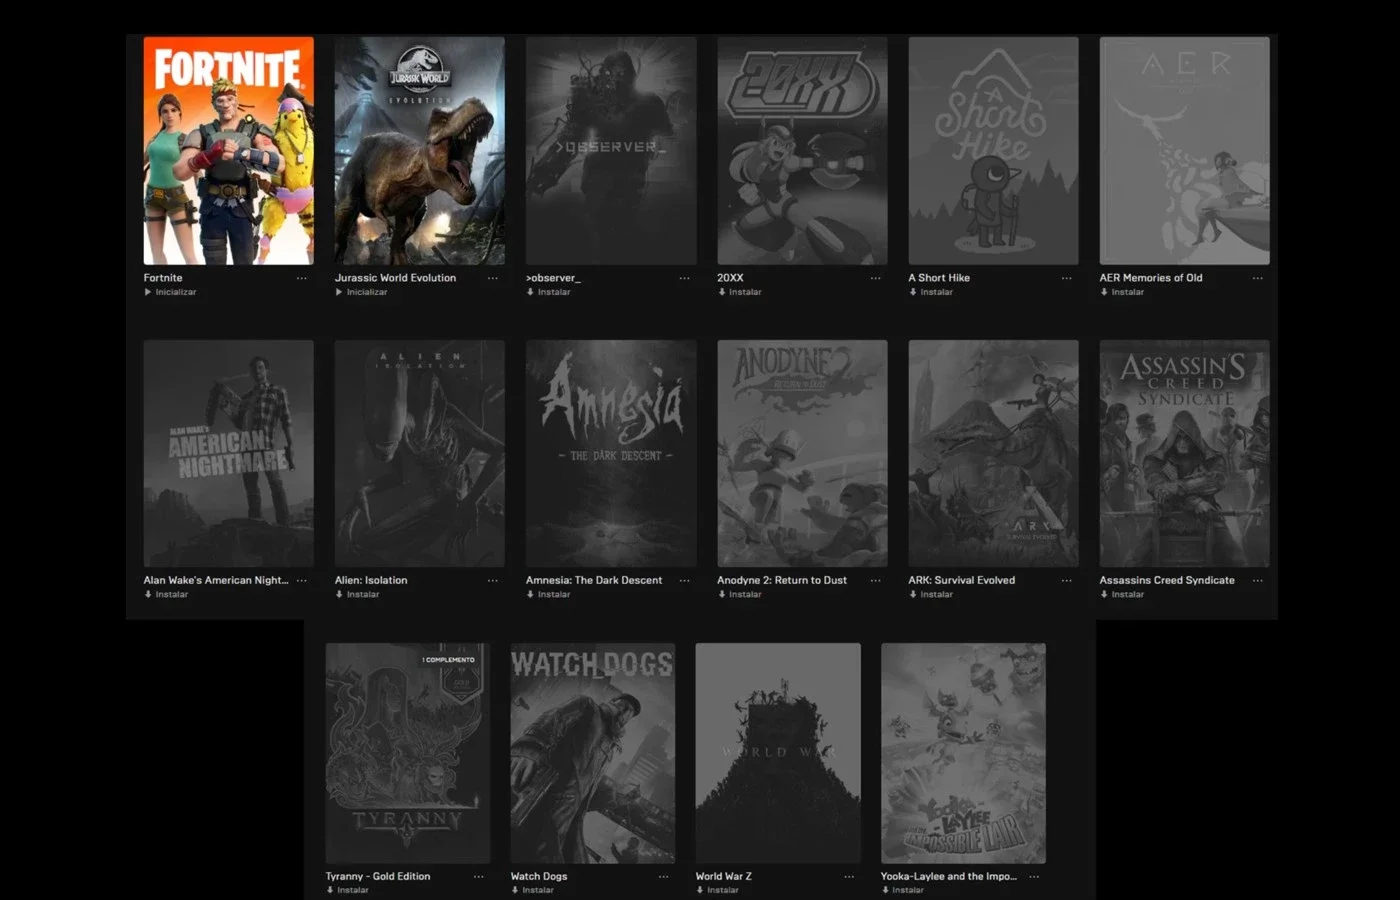Click Instalar under >observer_
Viewport: 1400px width, 900px height.
[x=548, y=292]
